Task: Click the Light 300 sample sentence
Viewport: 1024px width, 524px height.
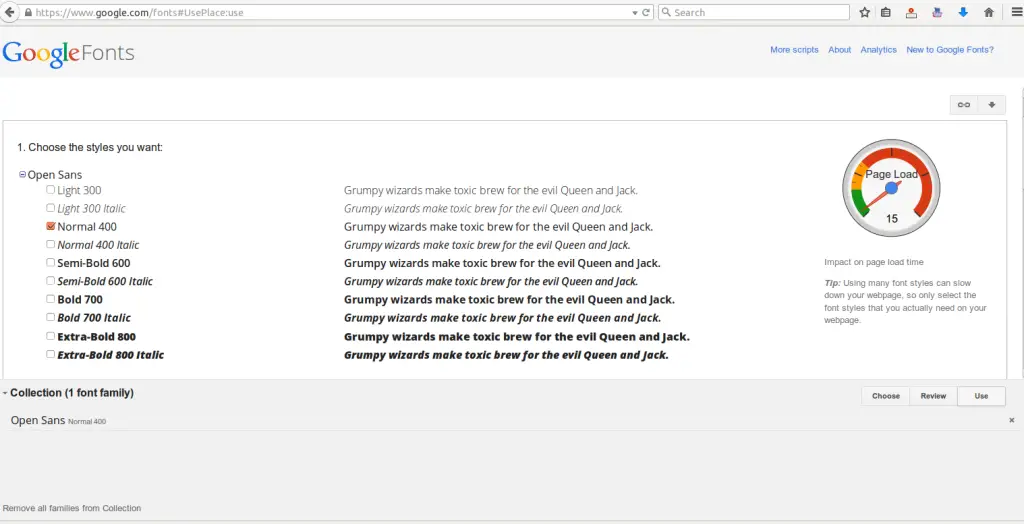Action: (490, 191)
